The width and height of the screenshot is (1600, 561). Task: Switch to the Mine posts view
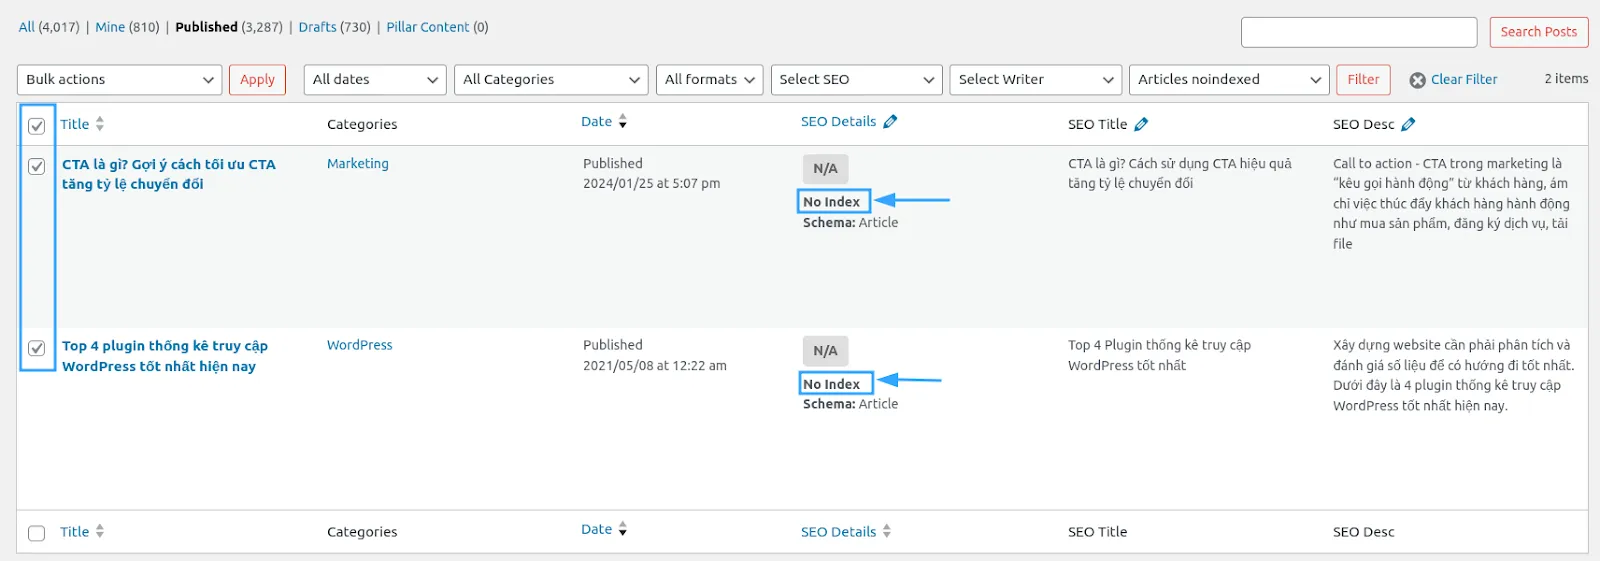pos(110,27)
